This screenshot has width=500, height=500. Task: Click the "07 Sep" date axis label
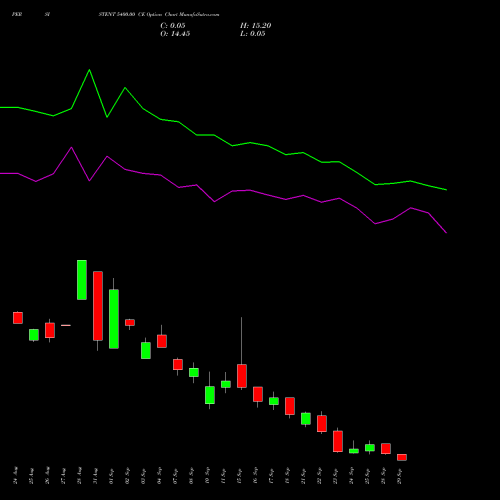tap(175, 476)
